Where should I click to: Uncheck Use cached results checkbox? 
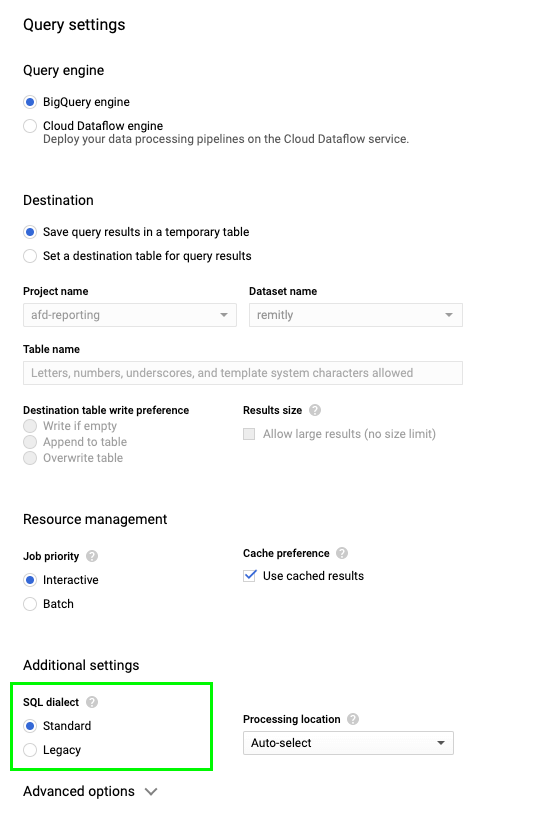click(x=250, y=576)
